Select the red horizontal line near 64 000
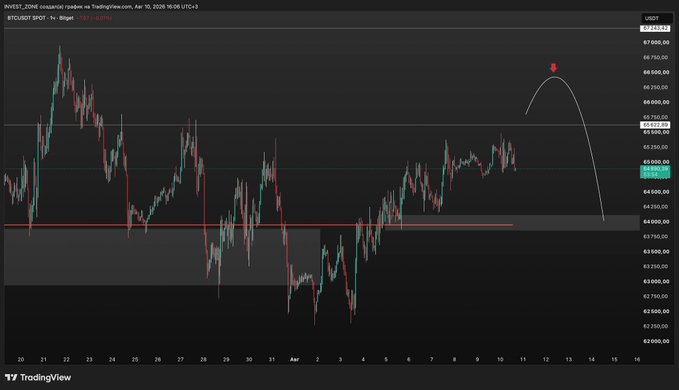 coord(259,225)
